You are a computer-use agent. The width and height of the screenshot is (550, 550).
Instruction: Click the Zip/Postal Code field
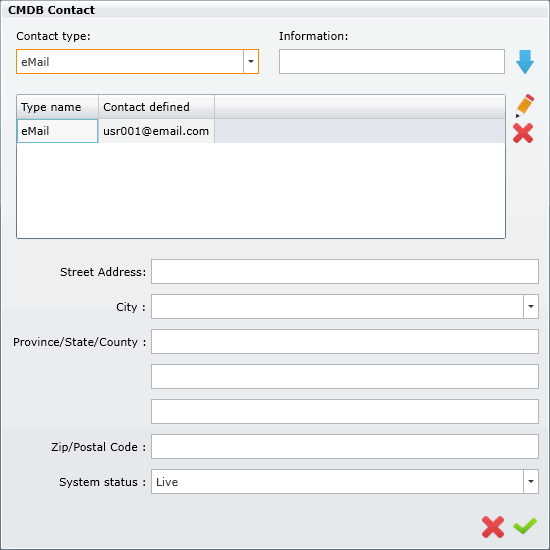click(345, 447)
